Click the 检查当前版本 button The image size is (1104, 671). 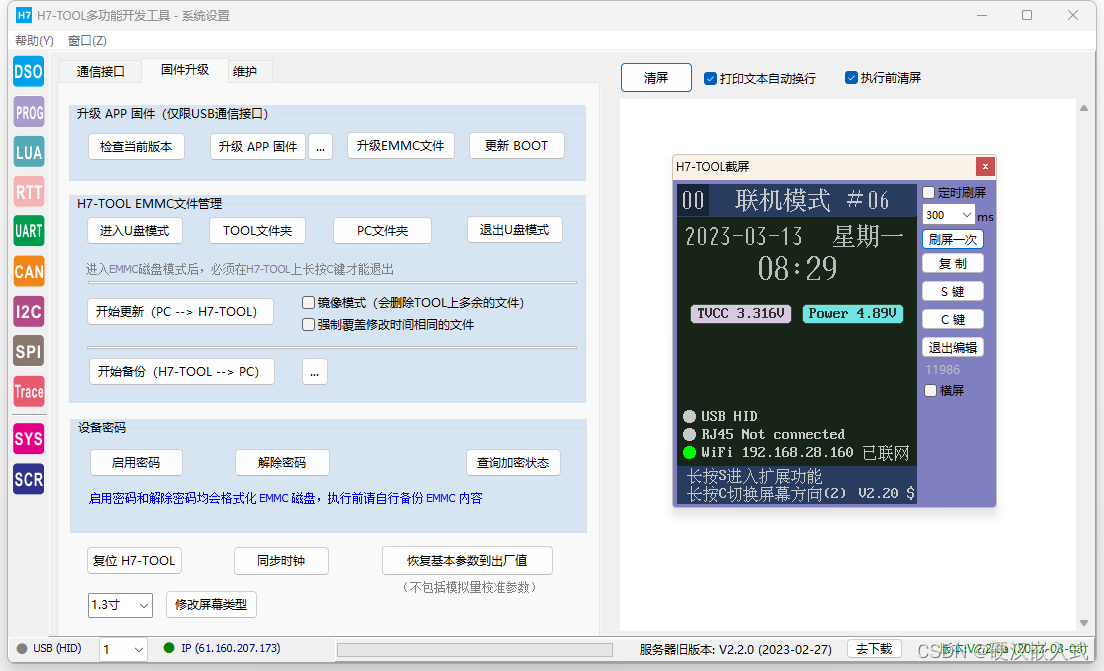pyautogui.click(x=136, y=146)
